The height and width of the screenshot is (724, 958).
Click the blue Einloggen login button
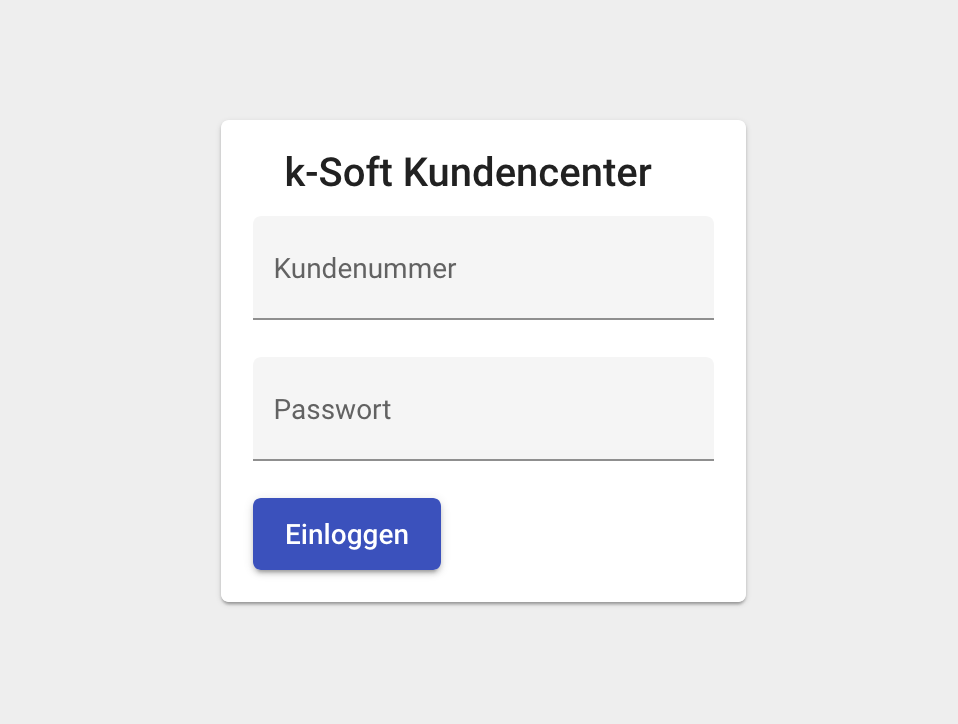click(x=347, y=534)
